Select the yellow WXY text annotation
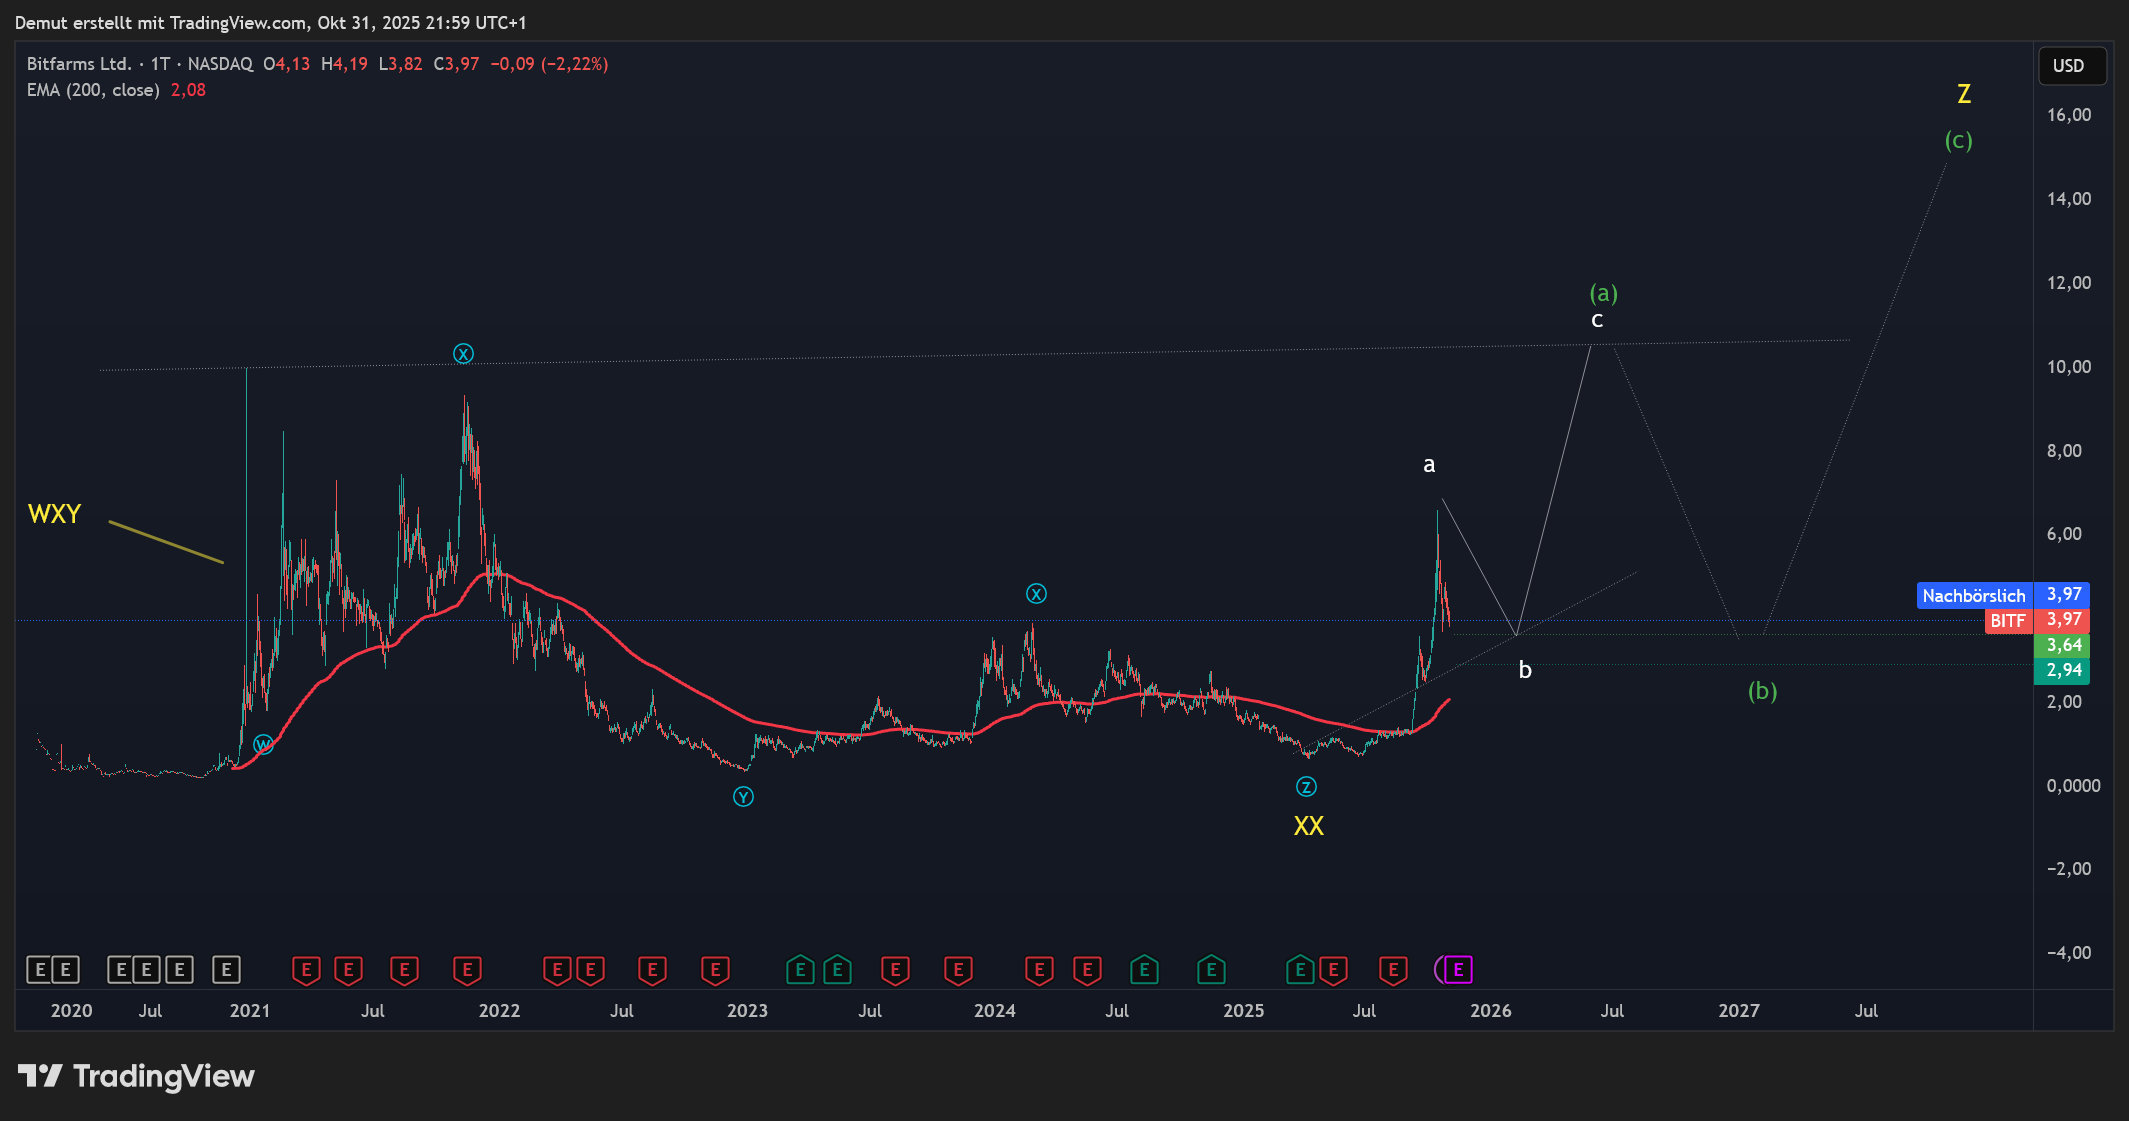The width and height of the screenshot is (2129, 1121). click(55, 514)
